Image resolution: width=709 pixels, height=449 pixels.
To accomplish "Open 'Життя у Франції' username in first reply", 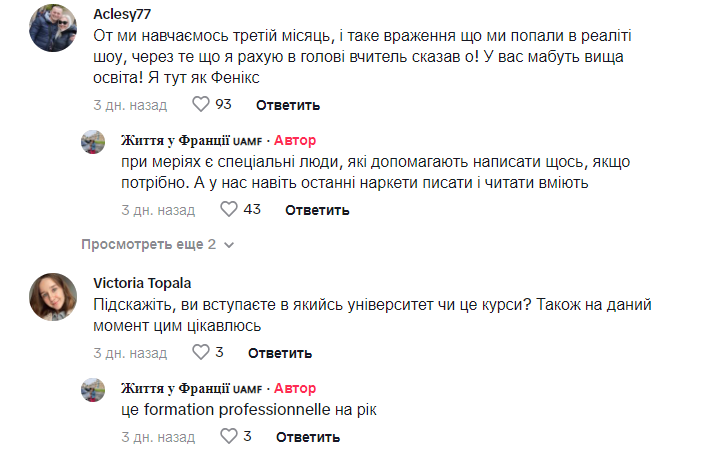I will click(x=176, y=139).
